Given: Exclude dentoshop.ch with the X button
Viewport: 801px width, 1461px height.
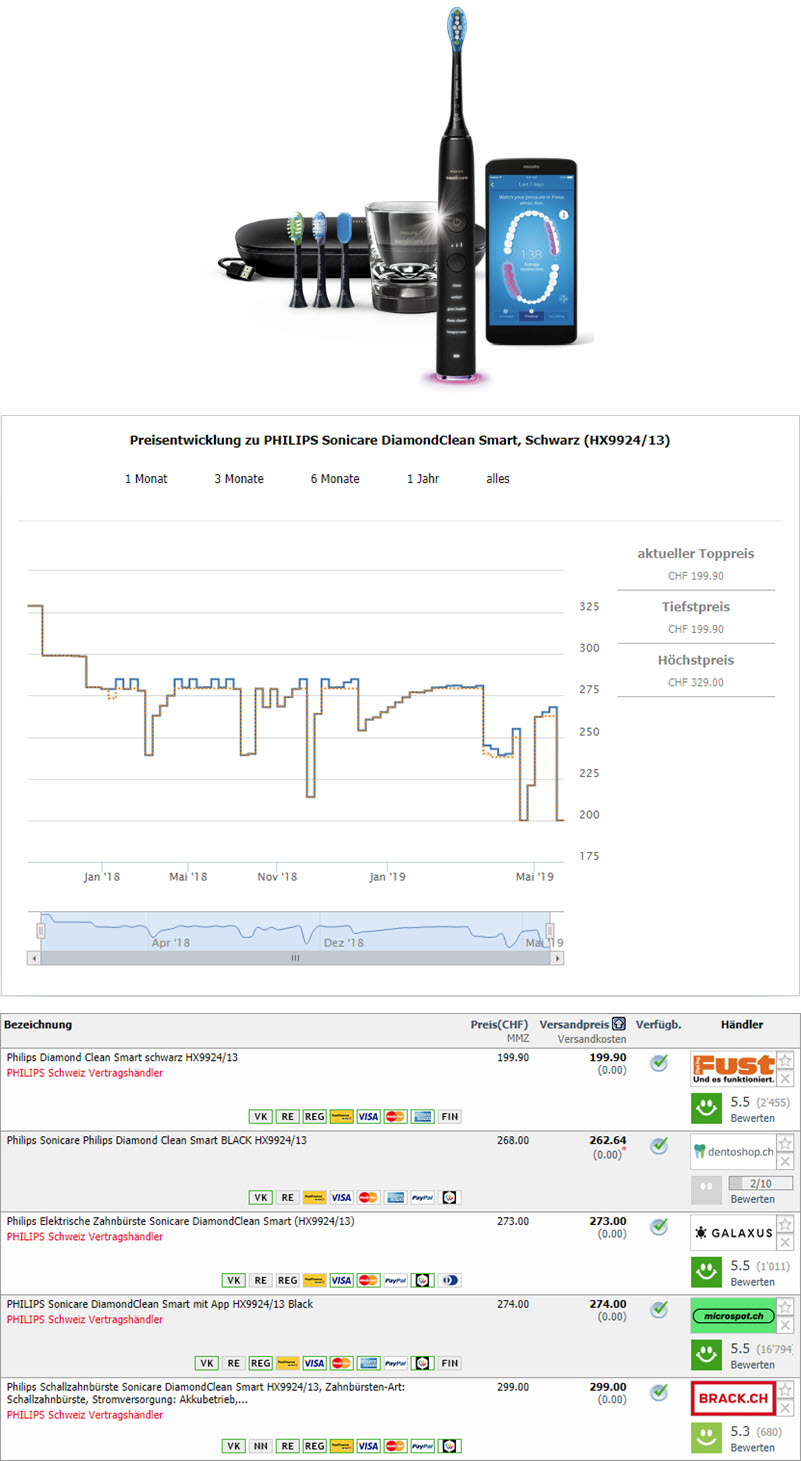Looking at the screenshot, I should click(786, 1161).
